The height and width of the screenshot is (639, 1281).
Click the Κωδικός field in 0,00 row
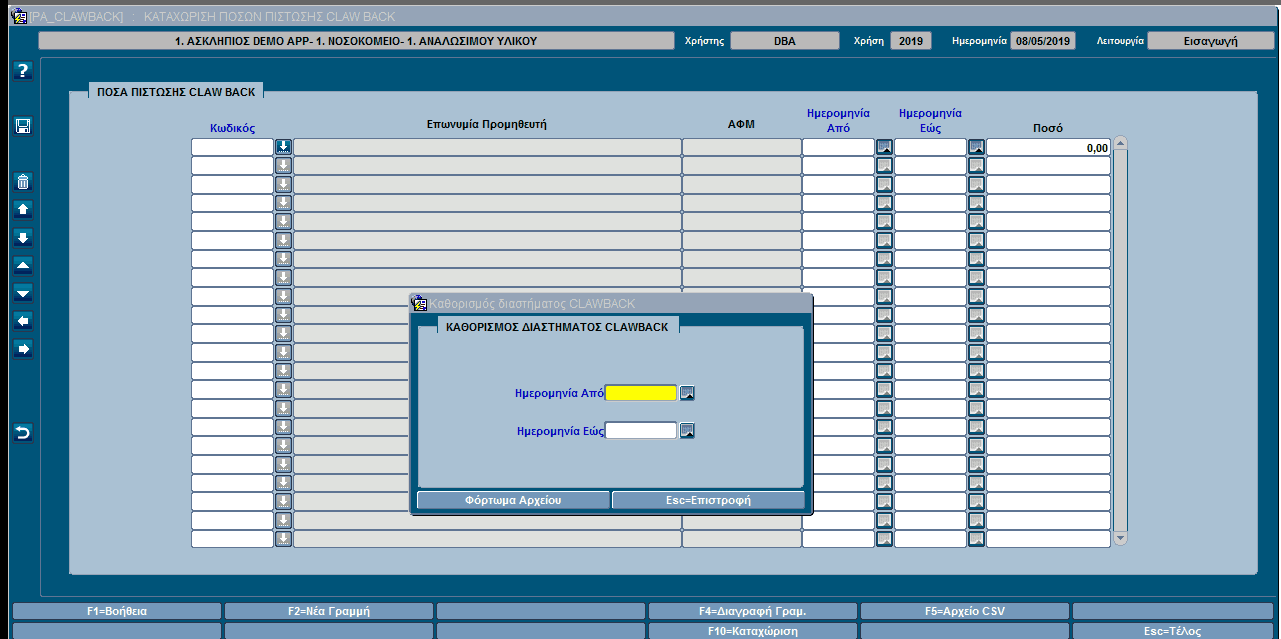click(x=232, y=147)
